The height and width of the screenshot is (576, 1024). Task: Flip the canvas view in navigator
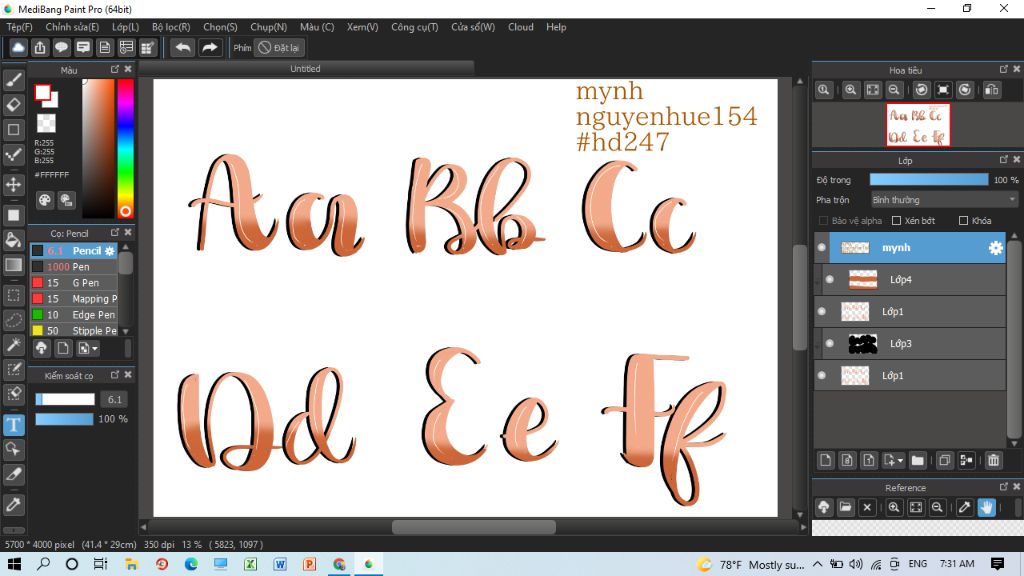991,90
